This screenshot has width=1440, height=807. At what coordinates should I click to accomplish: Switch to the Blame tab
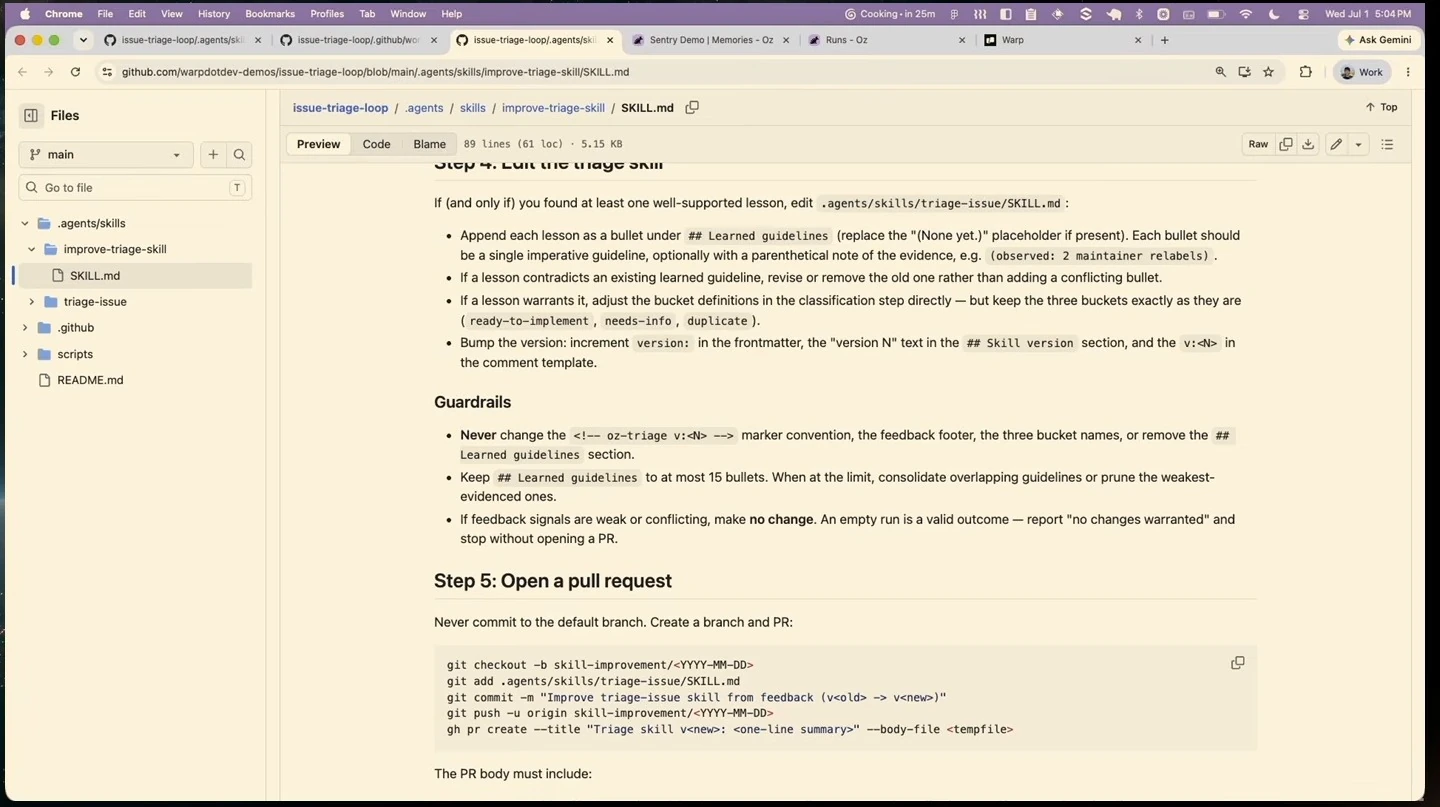[x=429, y=144]
